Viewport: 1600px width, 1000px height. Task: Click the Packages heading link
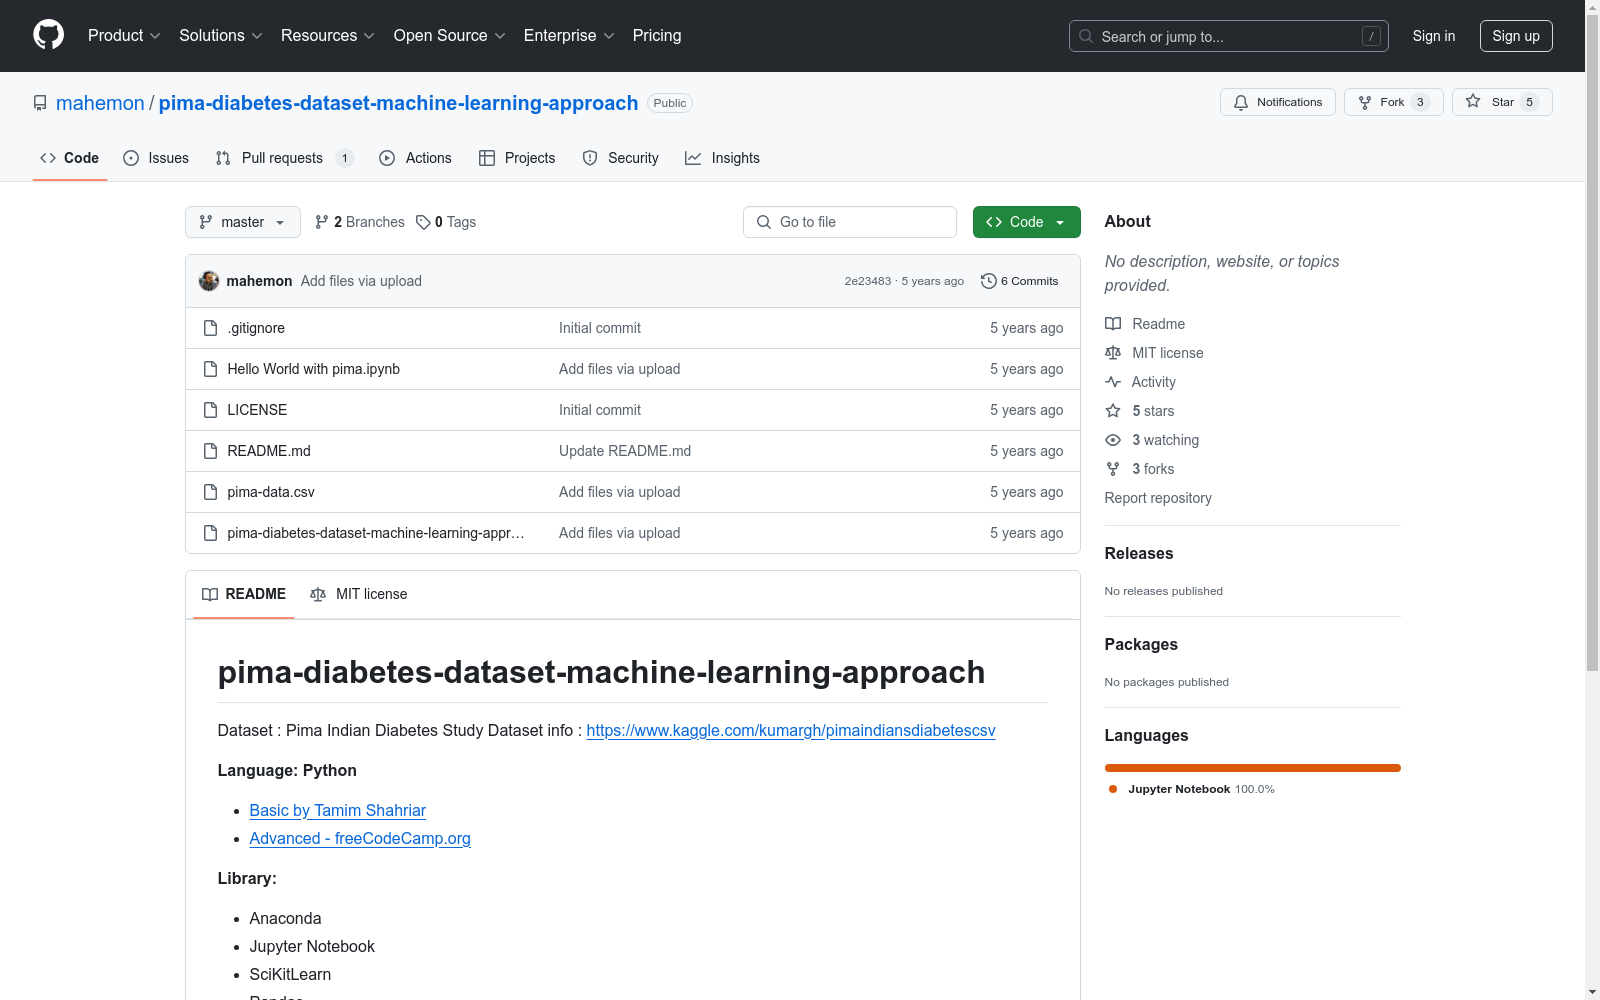pos(1141,644)
